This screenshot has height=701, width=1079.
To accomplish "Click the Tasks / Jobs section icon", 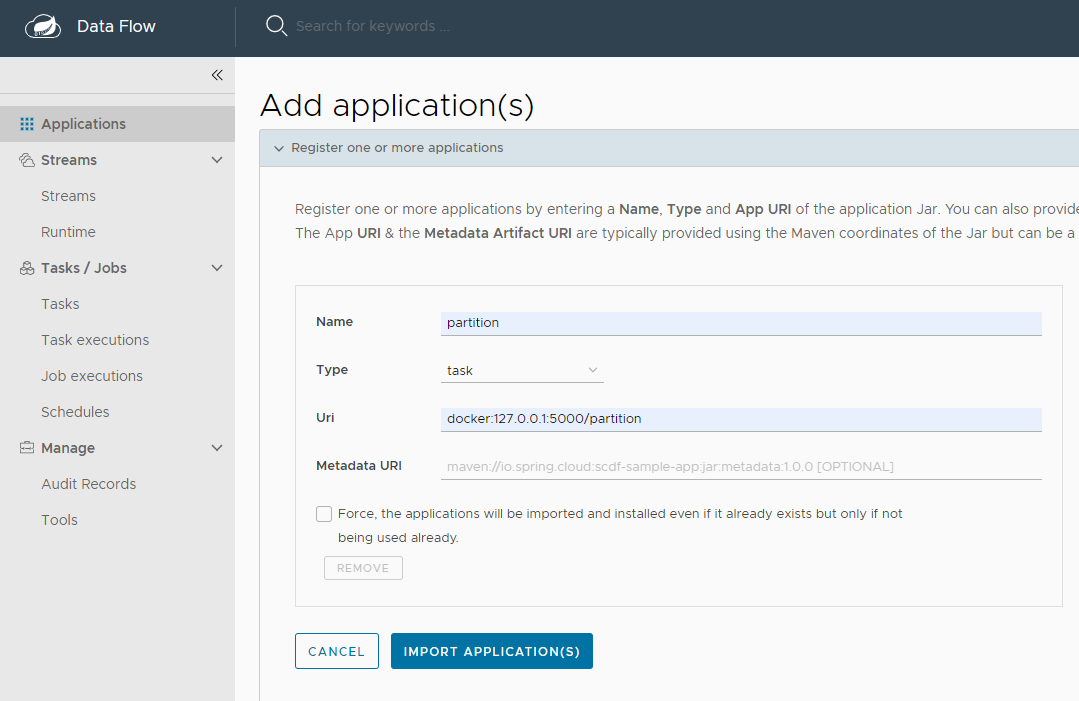I will pyautogui.click(x=27, y=268).
